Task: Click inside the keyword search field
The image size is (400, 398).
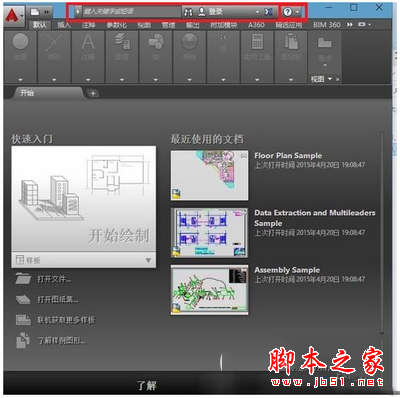Action: click(x=132, y=12)
